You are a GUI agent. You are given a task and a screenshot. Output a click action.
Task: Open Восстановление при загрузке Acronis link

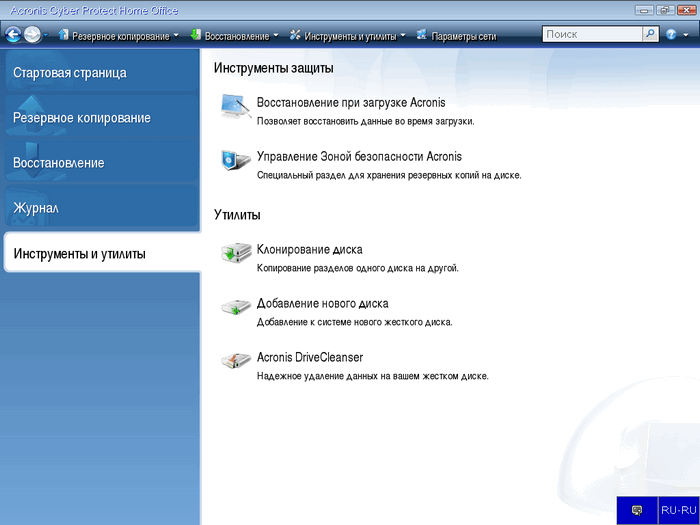tap(351, 103)
